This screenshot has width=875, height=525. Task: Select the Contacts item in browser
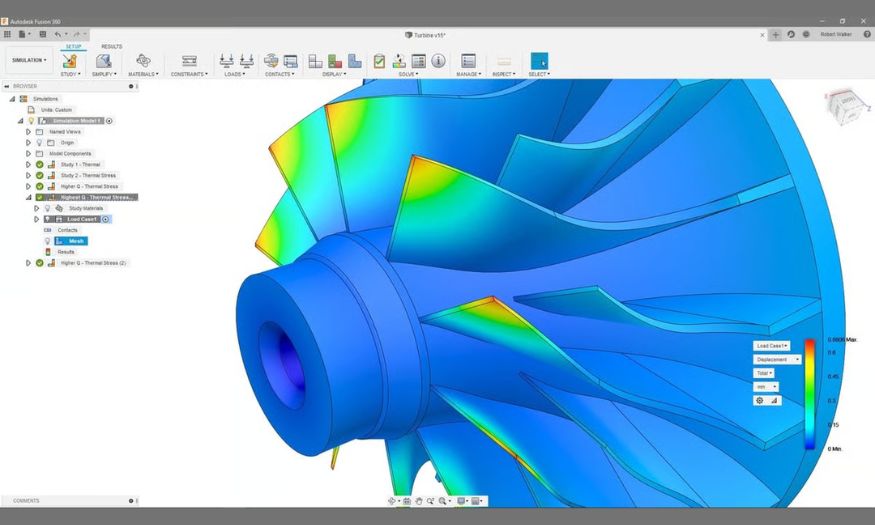(x=68, y=230)
